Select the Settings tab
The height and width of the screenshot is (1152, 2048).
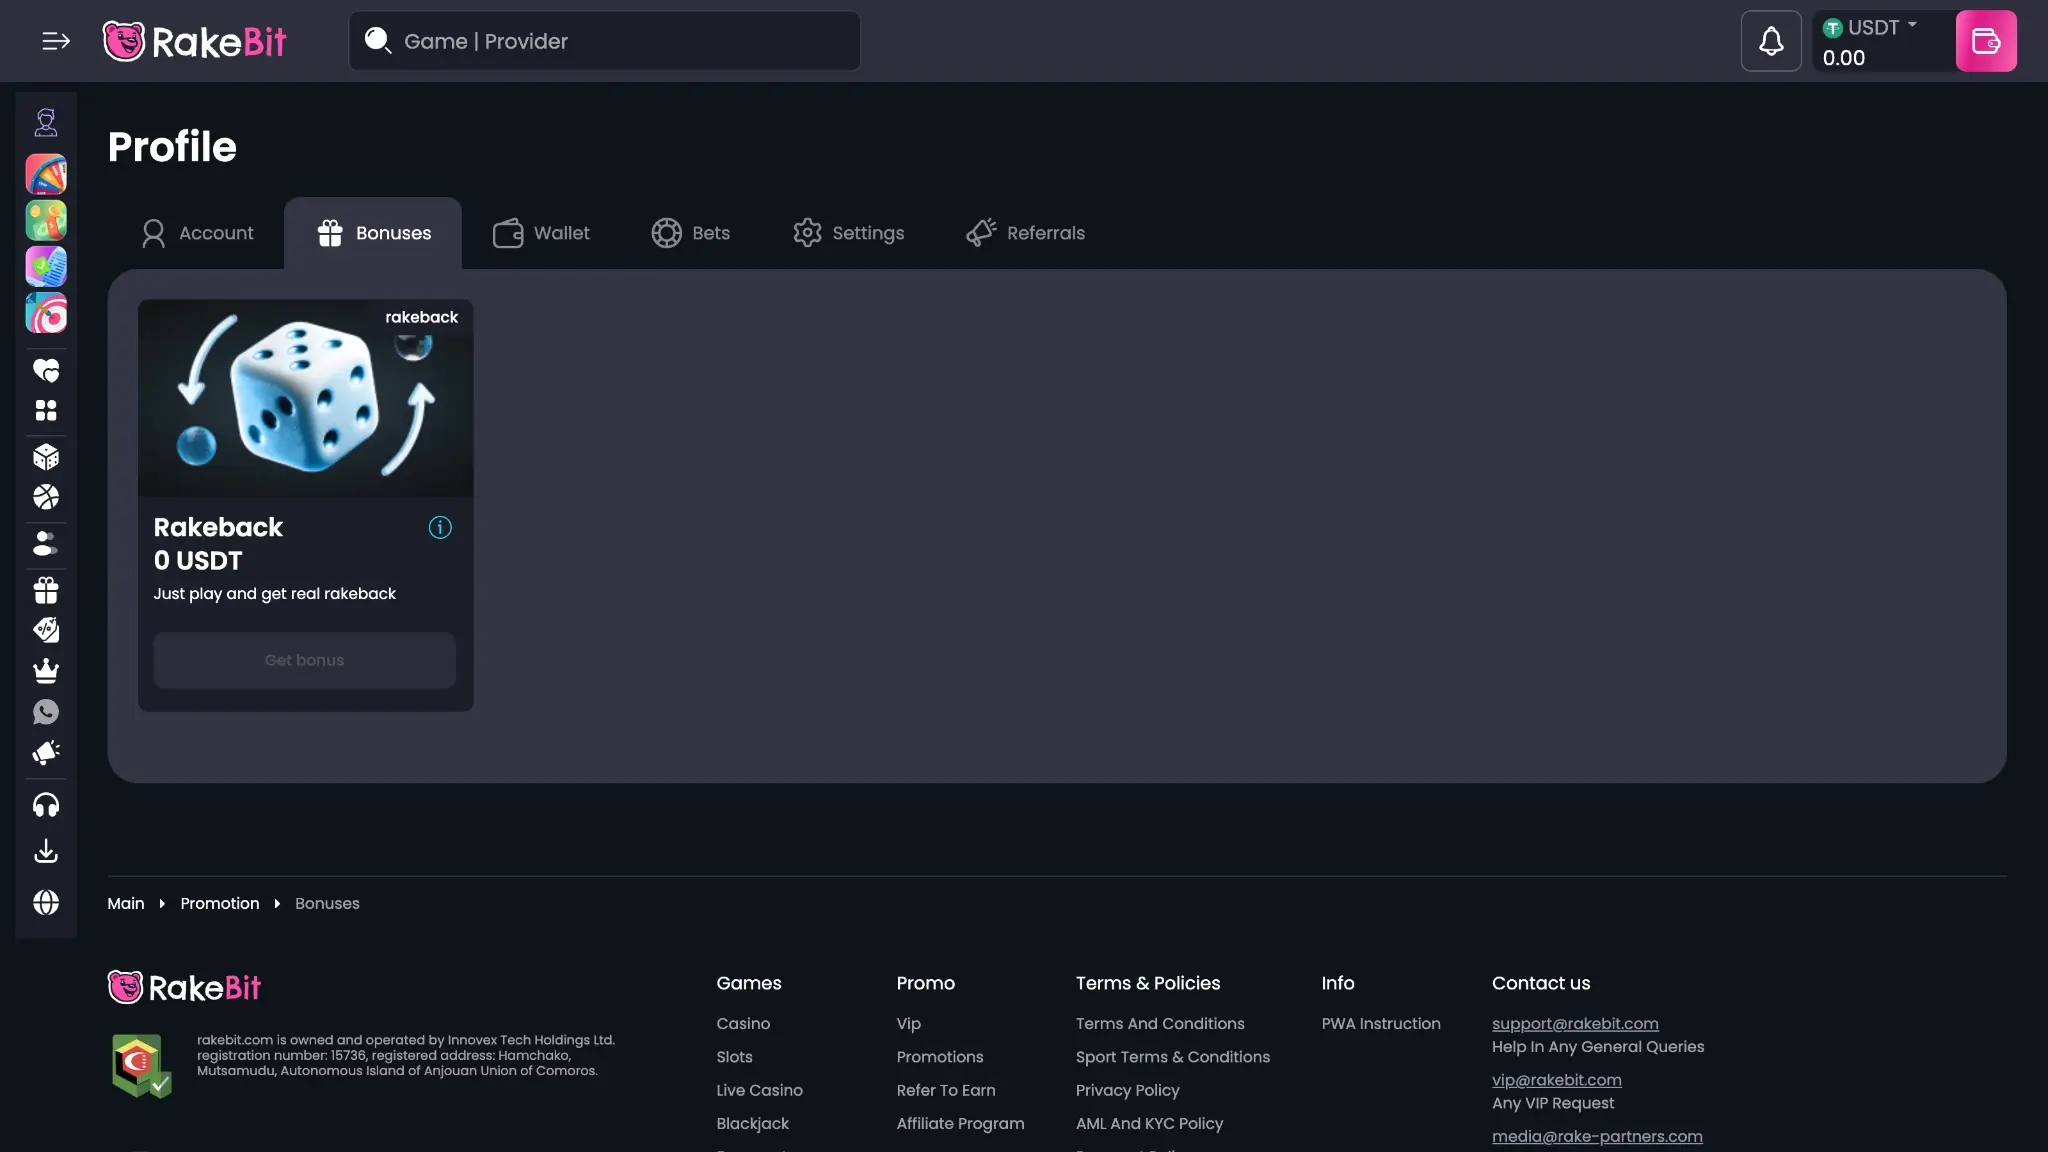click(848, 233)
